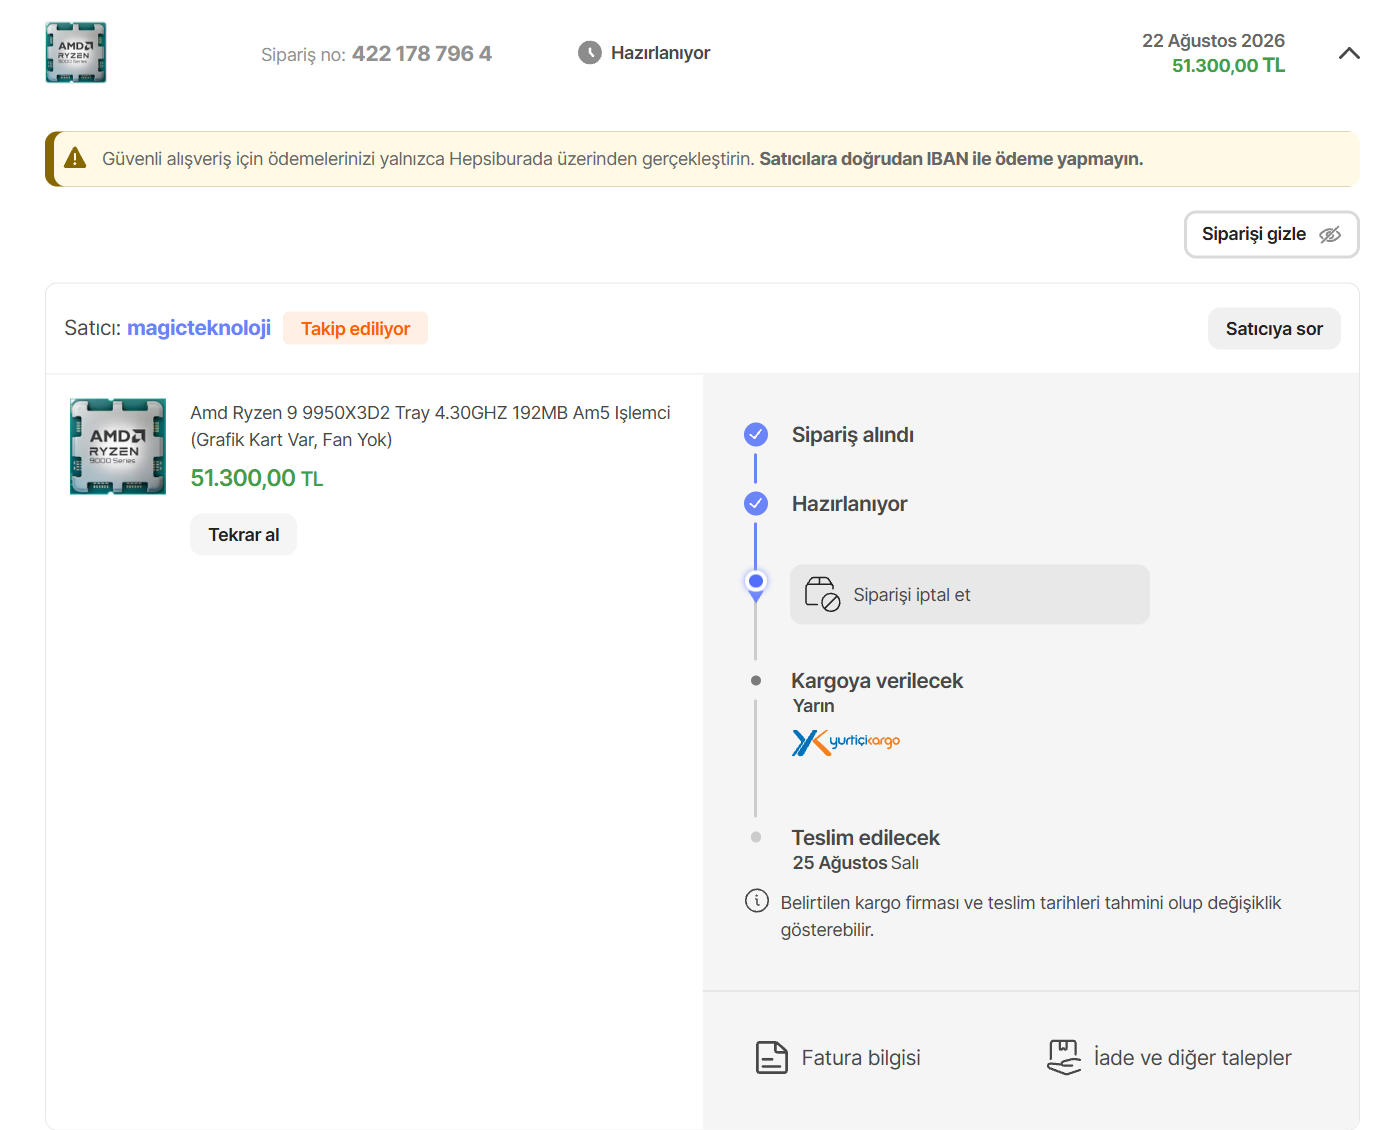Image resolution: width=1380 pixels, height=1130 pixels.
Task: Click the current-stage pin marker on the timeline
Action: tap(756, 585)
